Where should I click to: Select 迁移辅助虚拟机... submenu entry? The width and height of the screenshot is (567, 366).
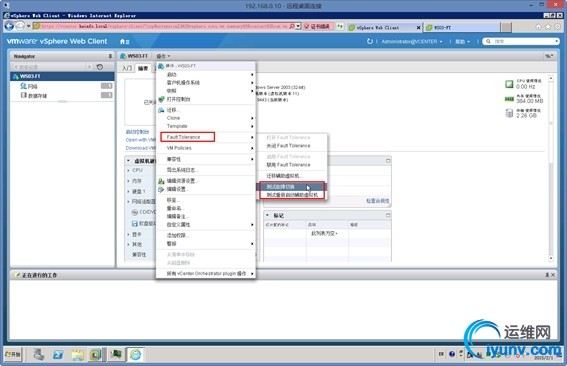292,176
